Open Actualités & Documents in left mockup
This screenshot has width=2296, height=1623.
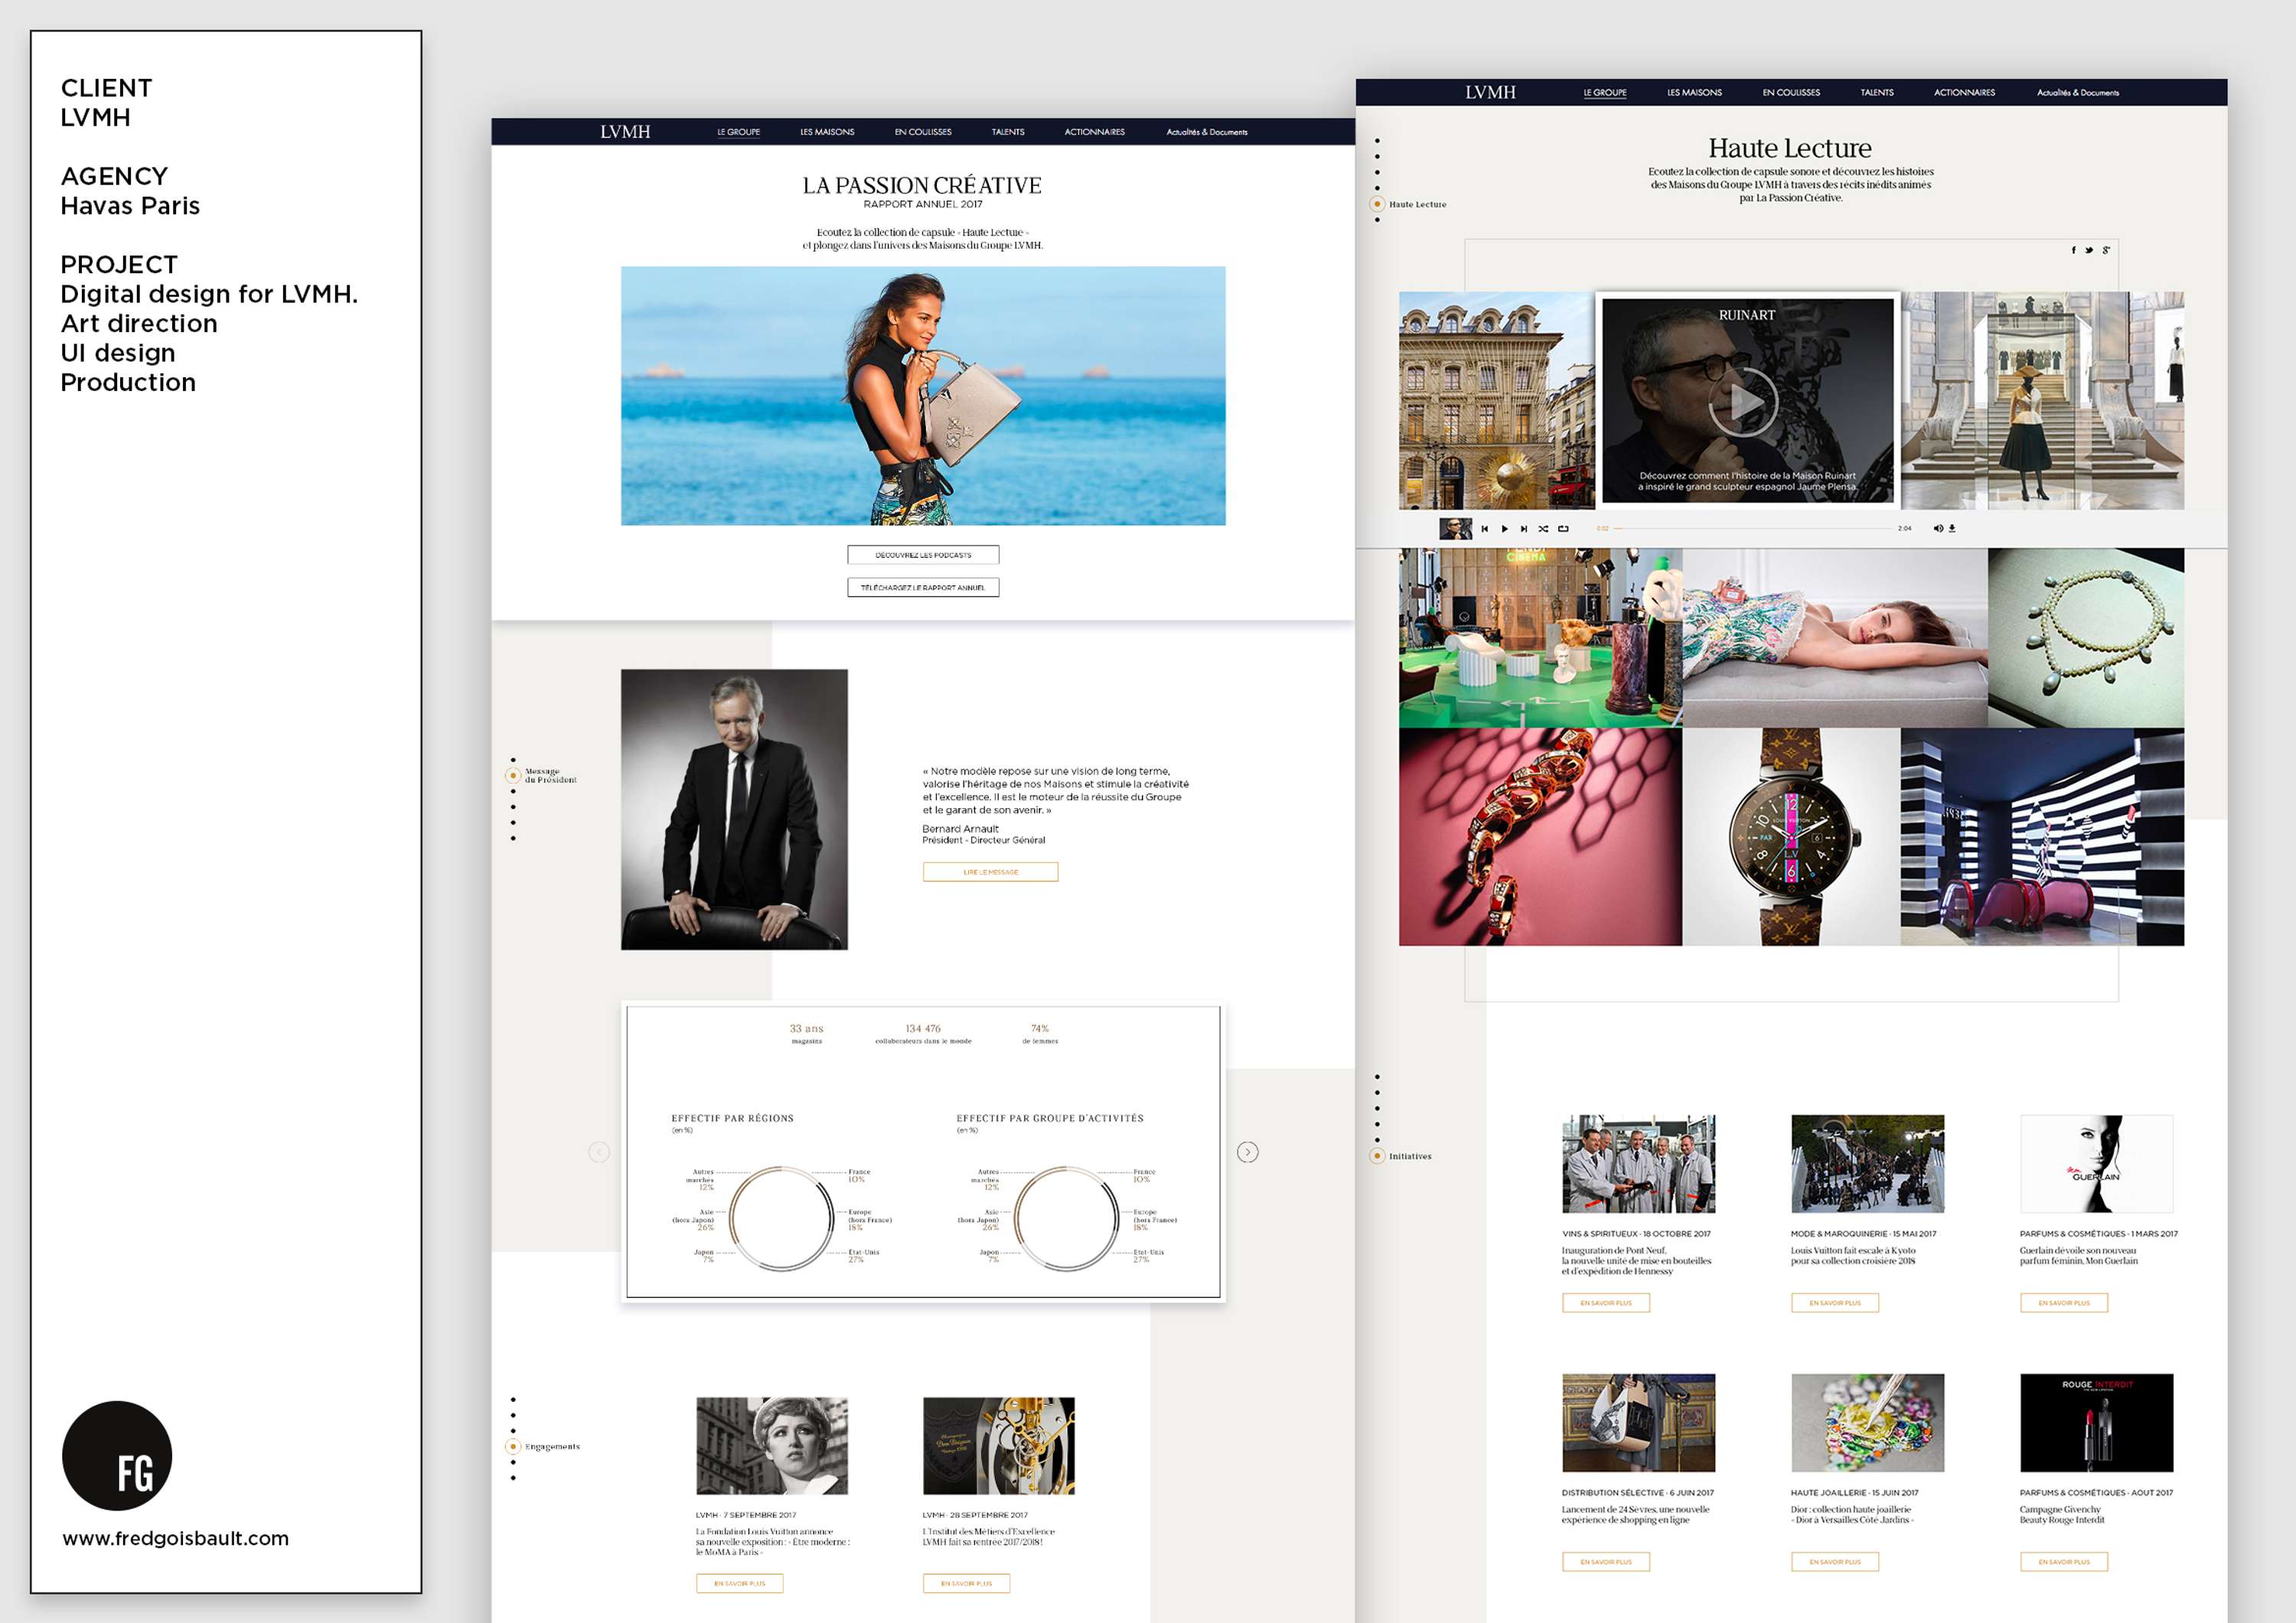[1207, 132]
